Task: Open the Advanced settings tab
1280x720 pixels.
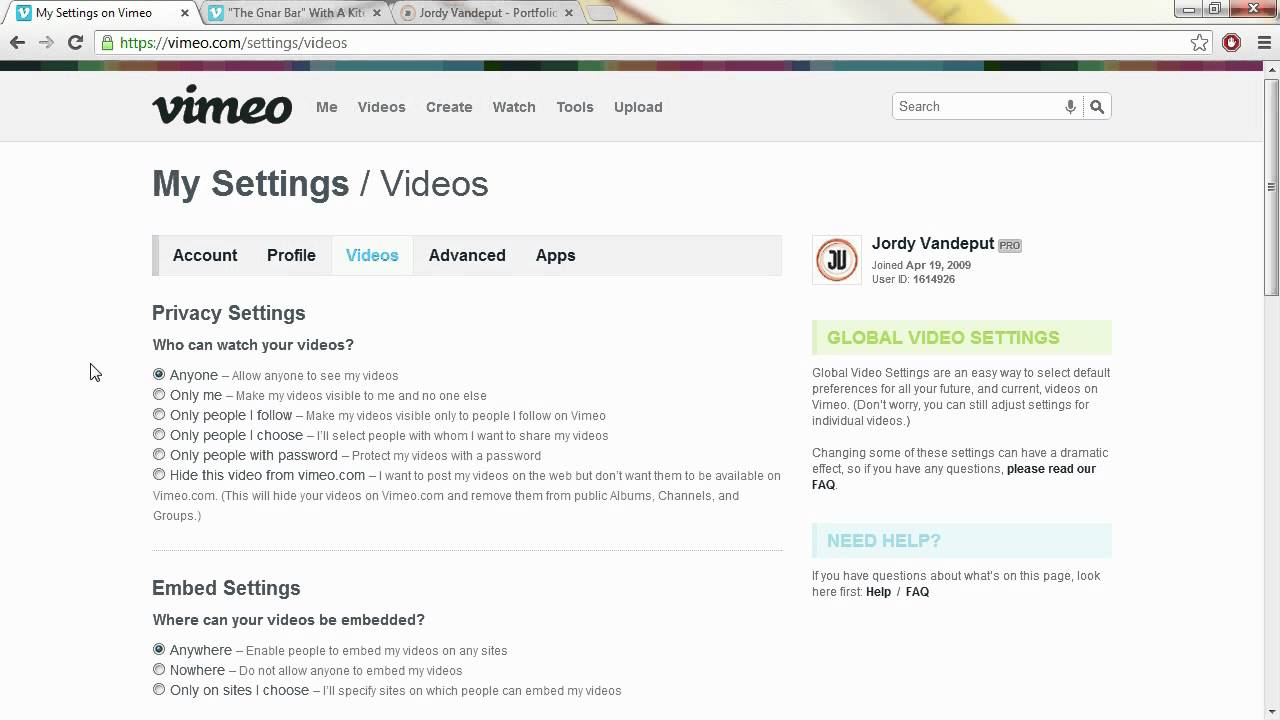Action: pos(467,255)
